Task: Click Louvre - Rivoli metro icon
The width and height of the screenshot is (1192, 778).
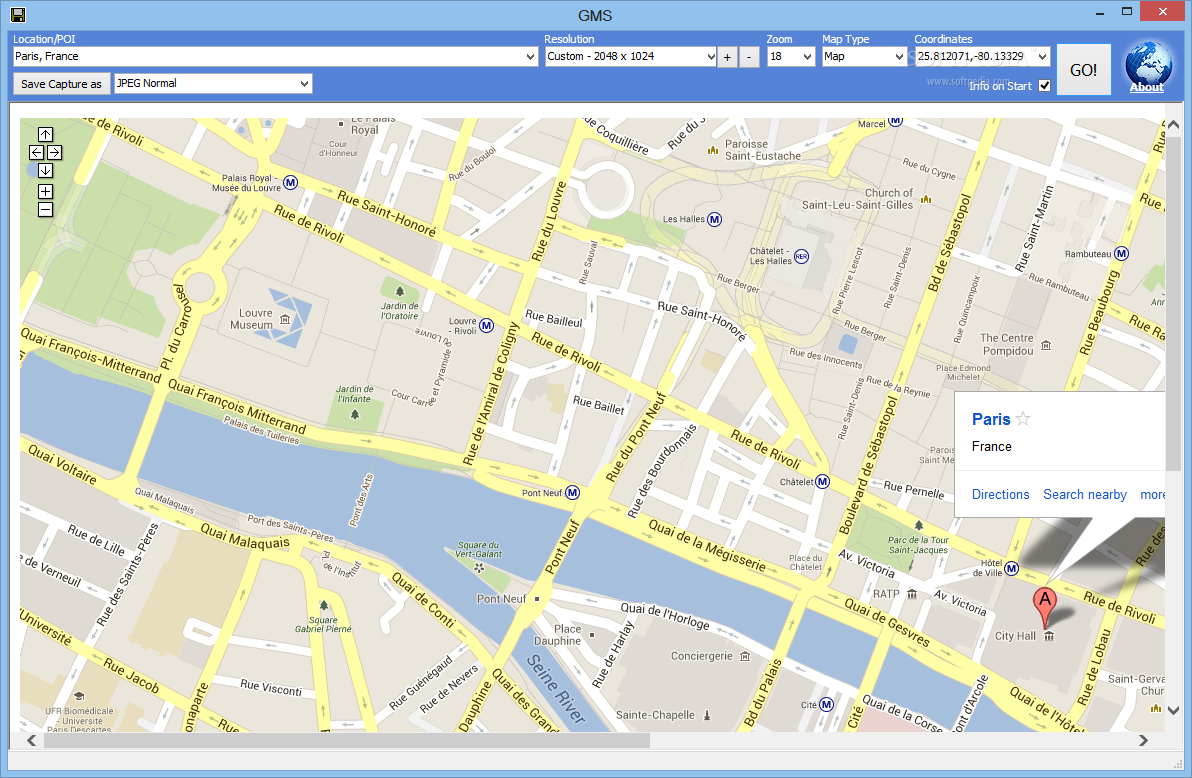Action: (487, 325)
